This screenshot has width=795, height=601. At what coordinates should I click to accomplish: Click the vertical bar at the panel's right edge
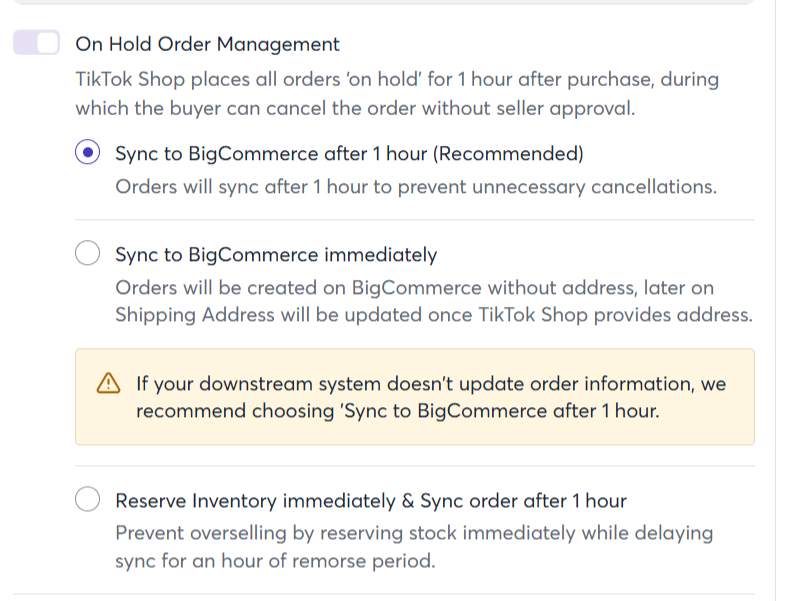pyautogui.click(x=777, y=300)
